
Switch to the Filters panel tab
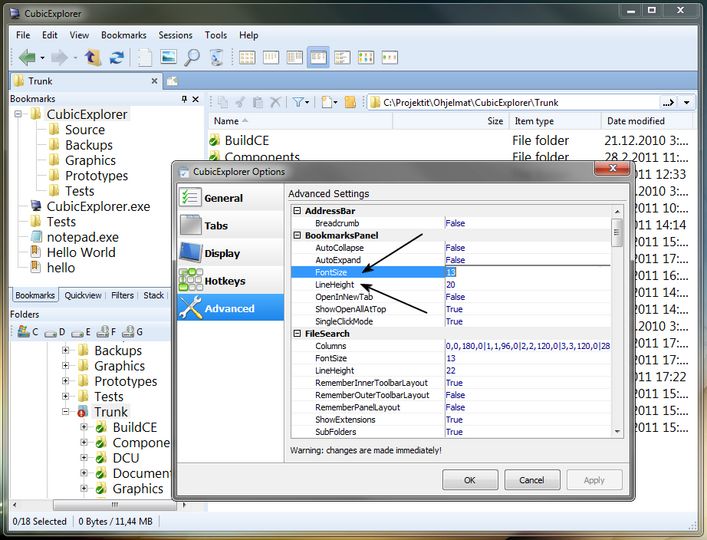[x=122, y=295]
